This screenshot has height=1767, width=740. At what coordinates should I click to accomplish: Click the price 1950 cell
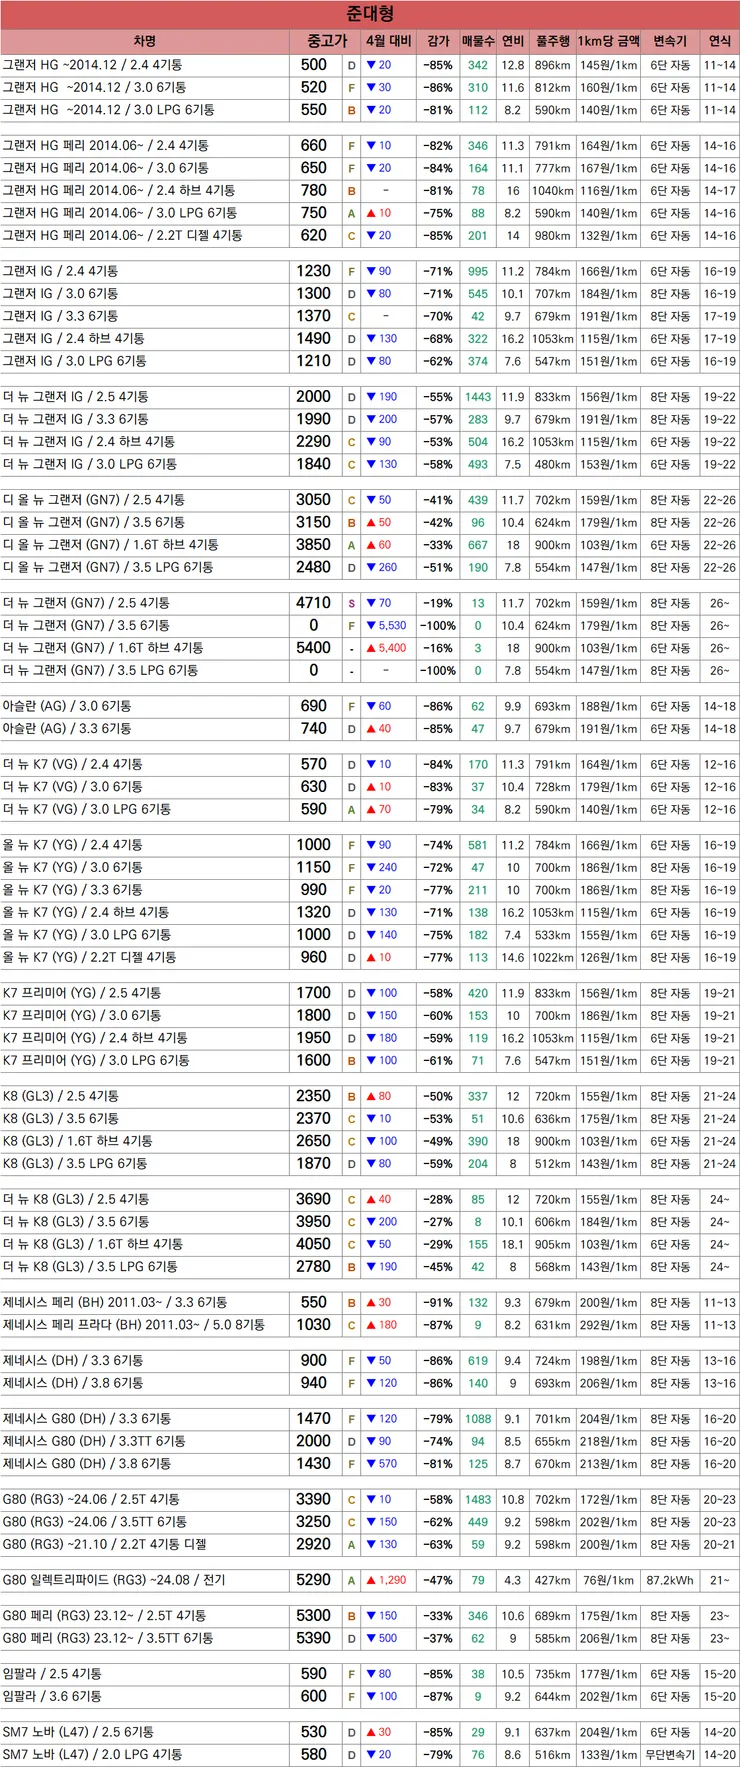tap(314, 1038)
